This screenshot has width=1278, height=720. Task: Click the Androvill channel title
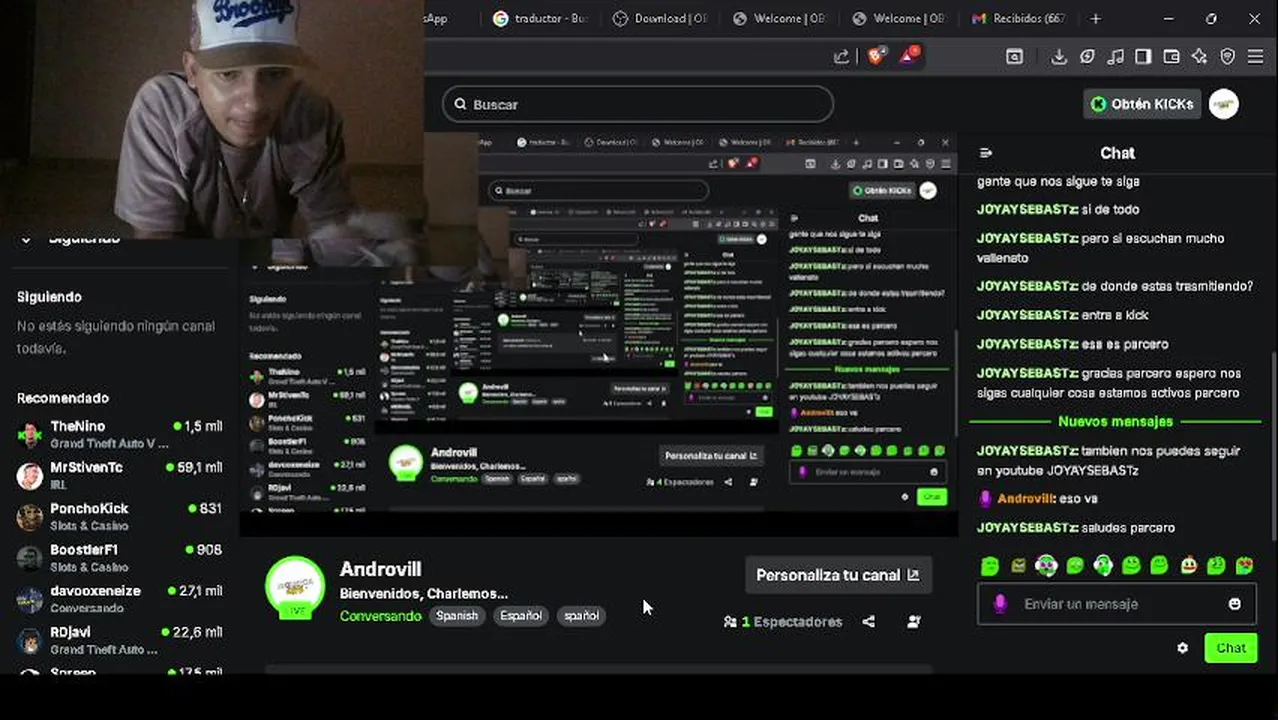tap(380, 569)
